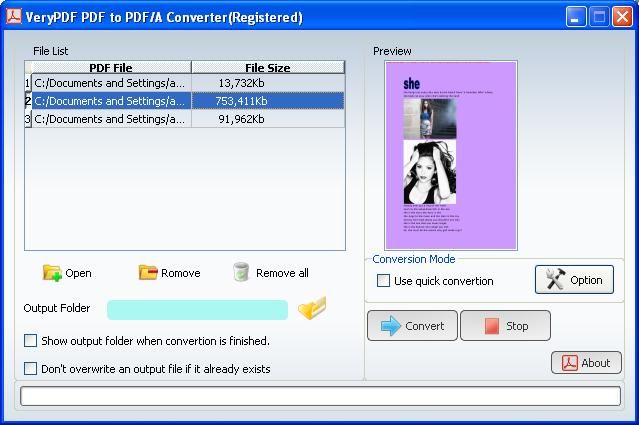Check Don't overwrite an output file option
Screen dimensions: 639x425
coord(31,369)
